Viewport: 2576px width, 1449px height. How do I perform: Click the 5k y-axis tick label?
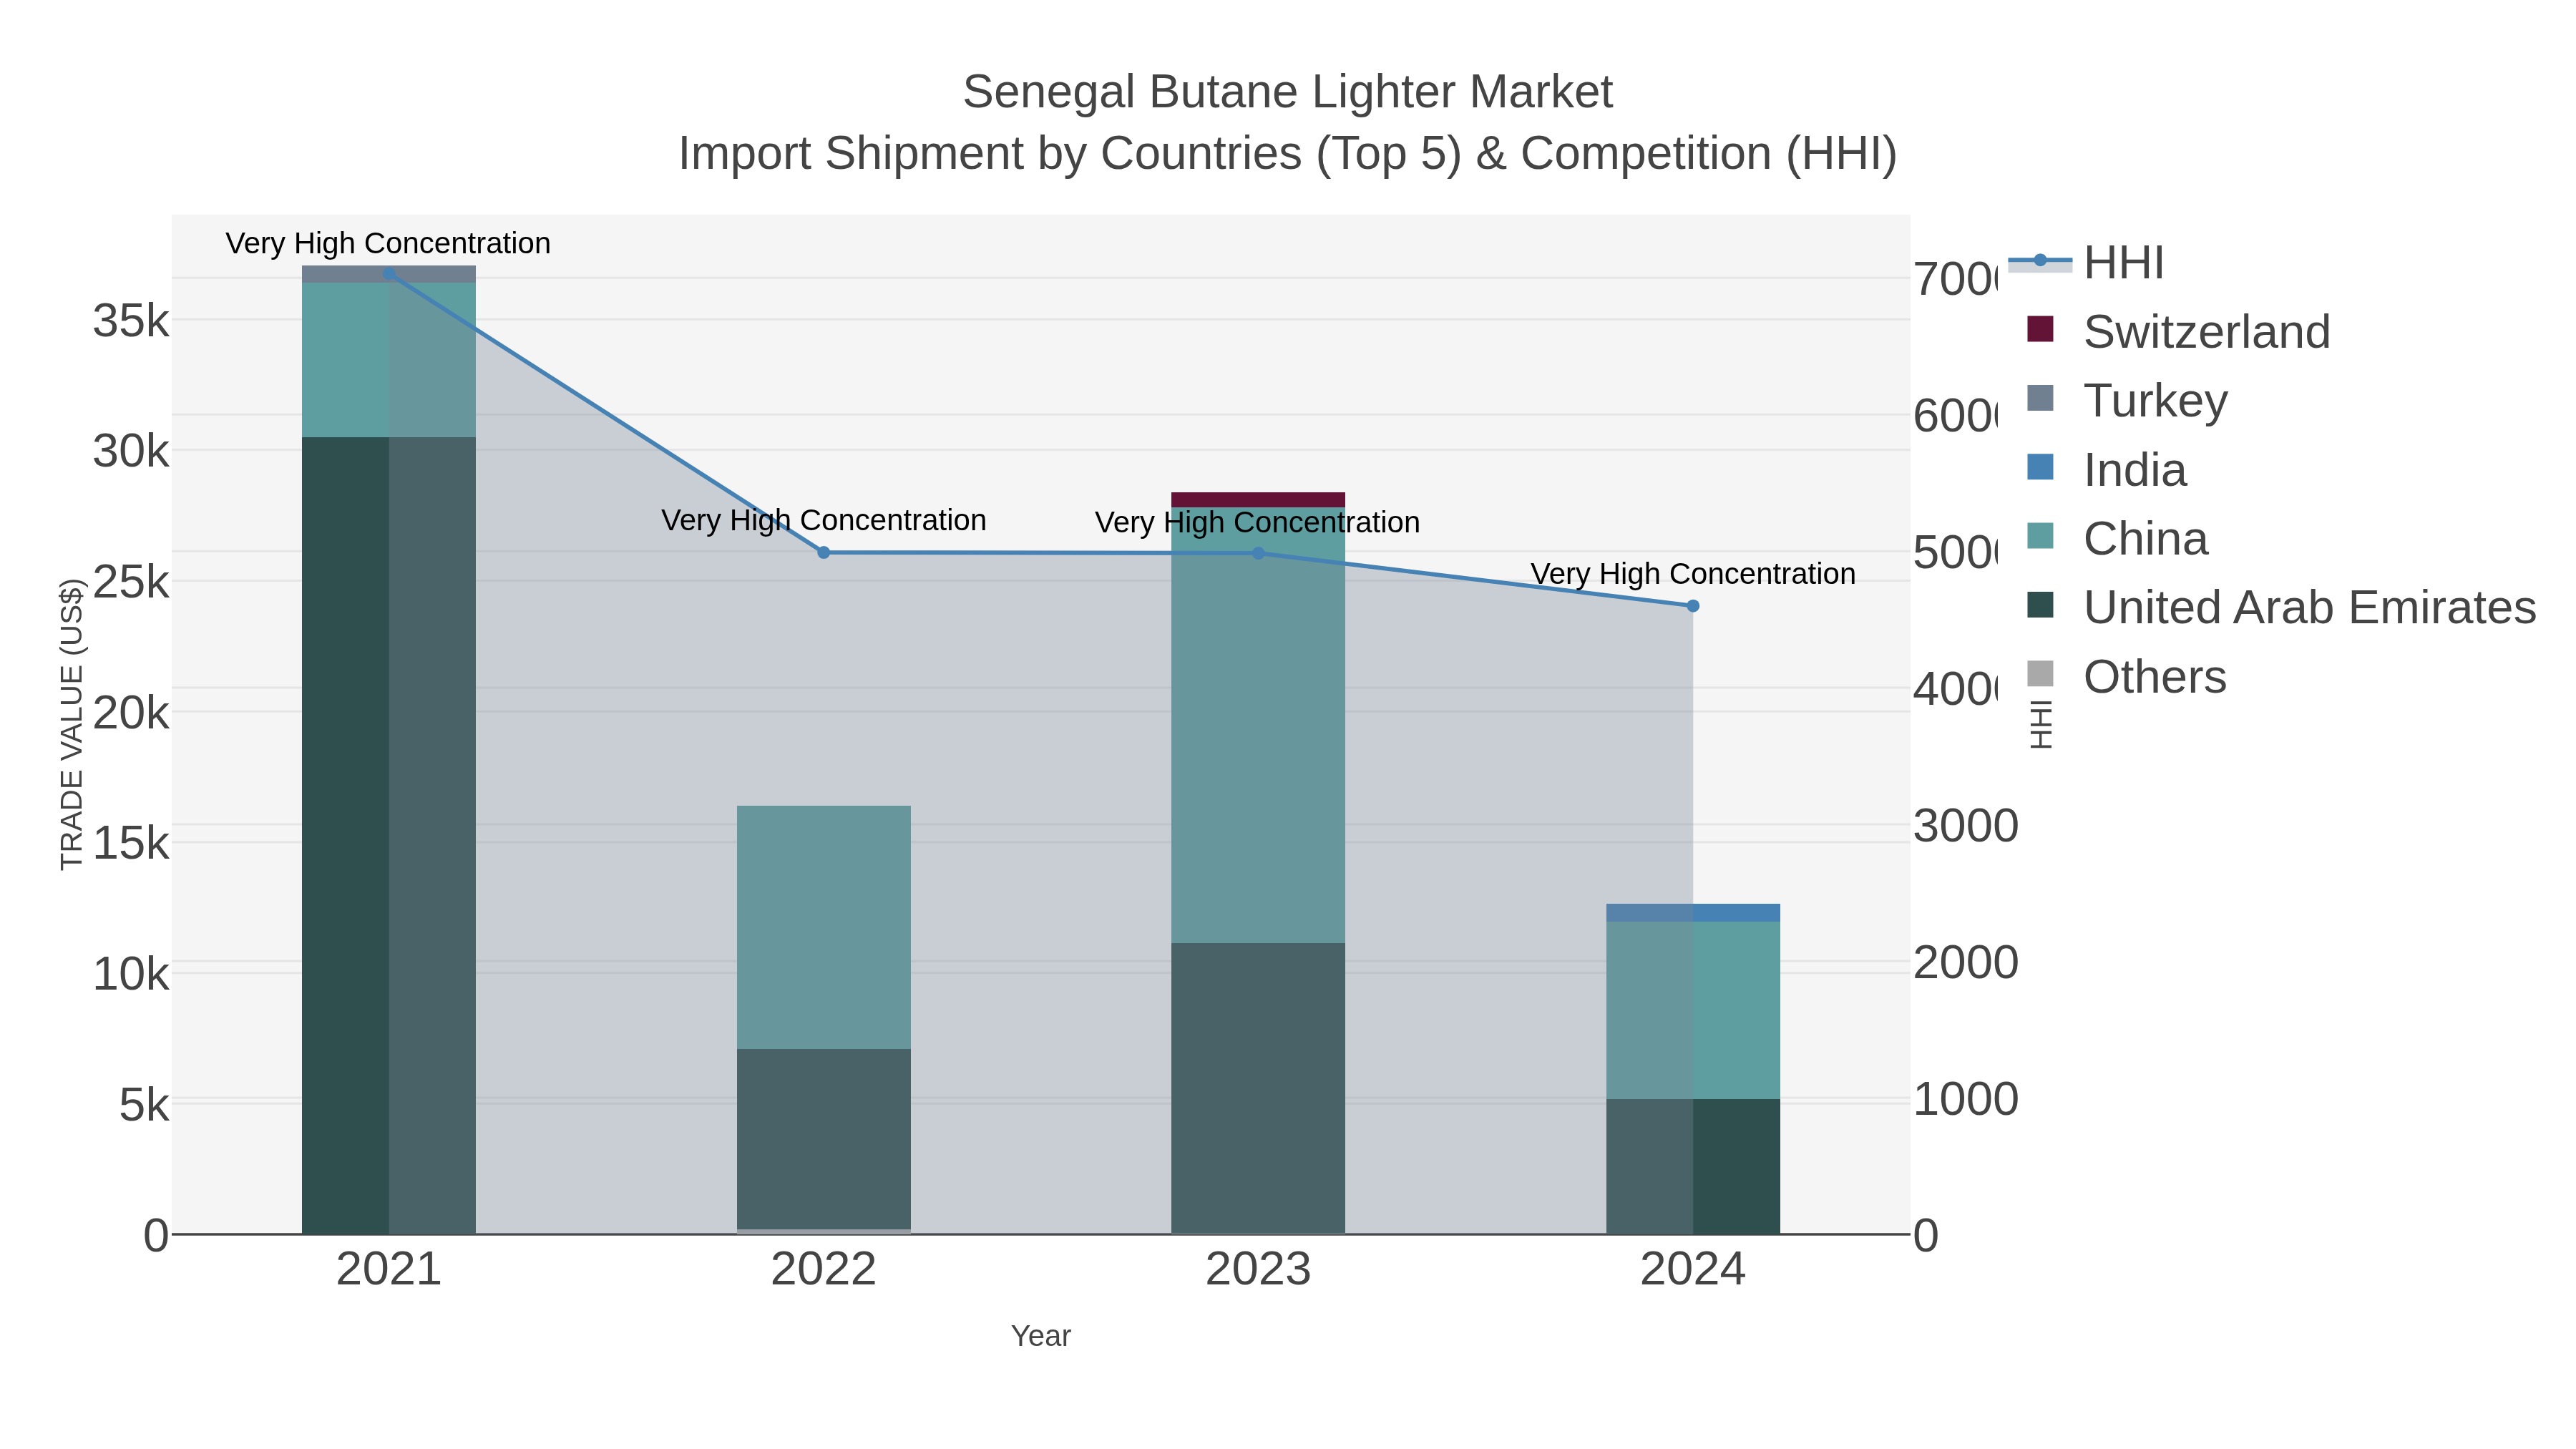[x=144, y=1105]
